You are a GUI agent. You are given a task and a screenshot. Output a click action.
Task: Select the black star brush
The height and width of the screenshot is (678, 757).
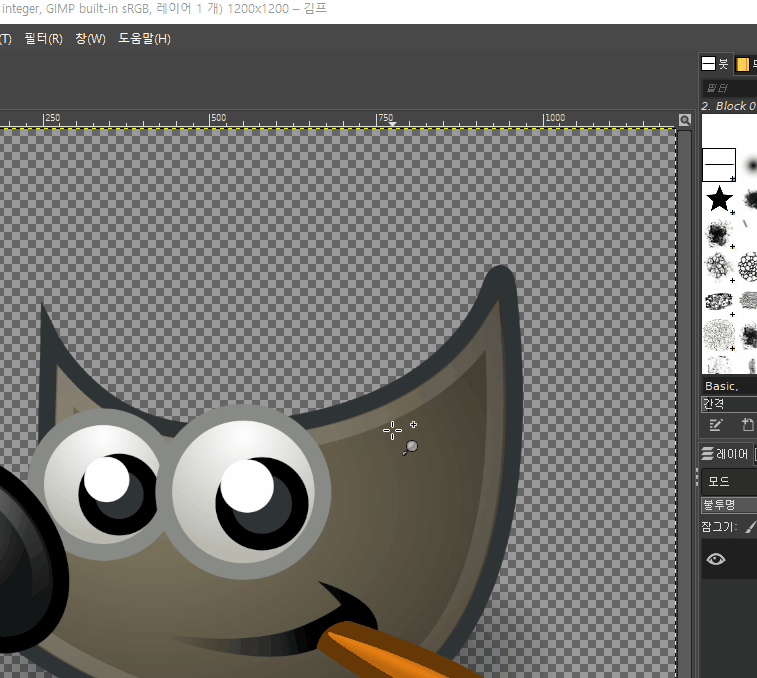719,198
